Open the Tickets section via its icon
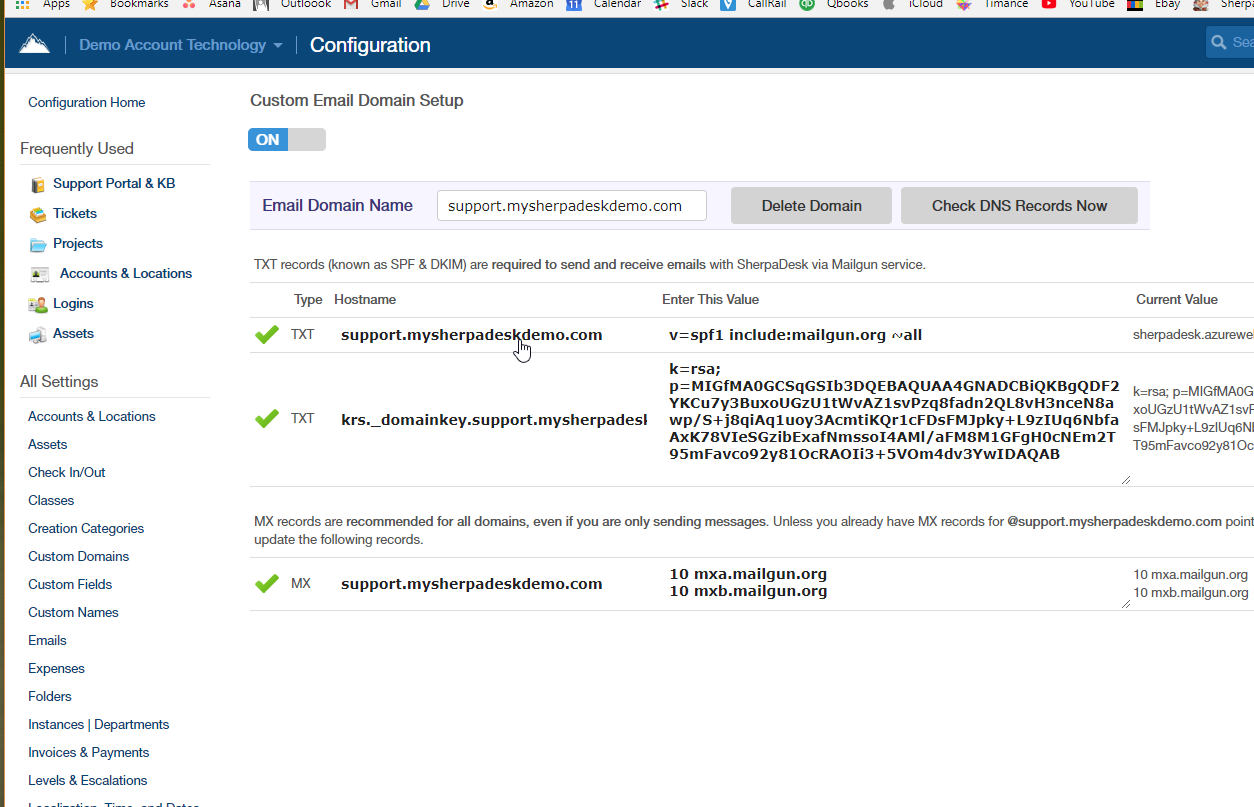 (38, 213)
